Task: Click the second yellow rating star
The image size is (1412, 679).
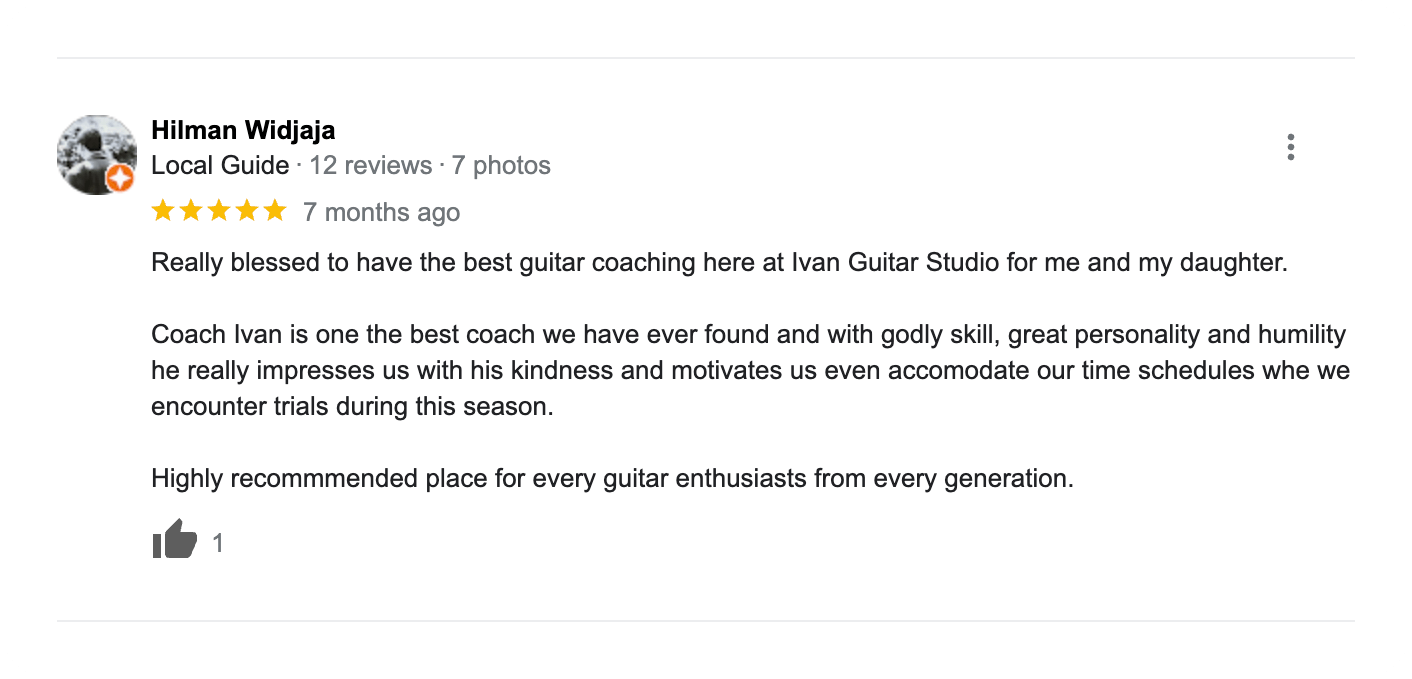Action: tap(191, 211)
